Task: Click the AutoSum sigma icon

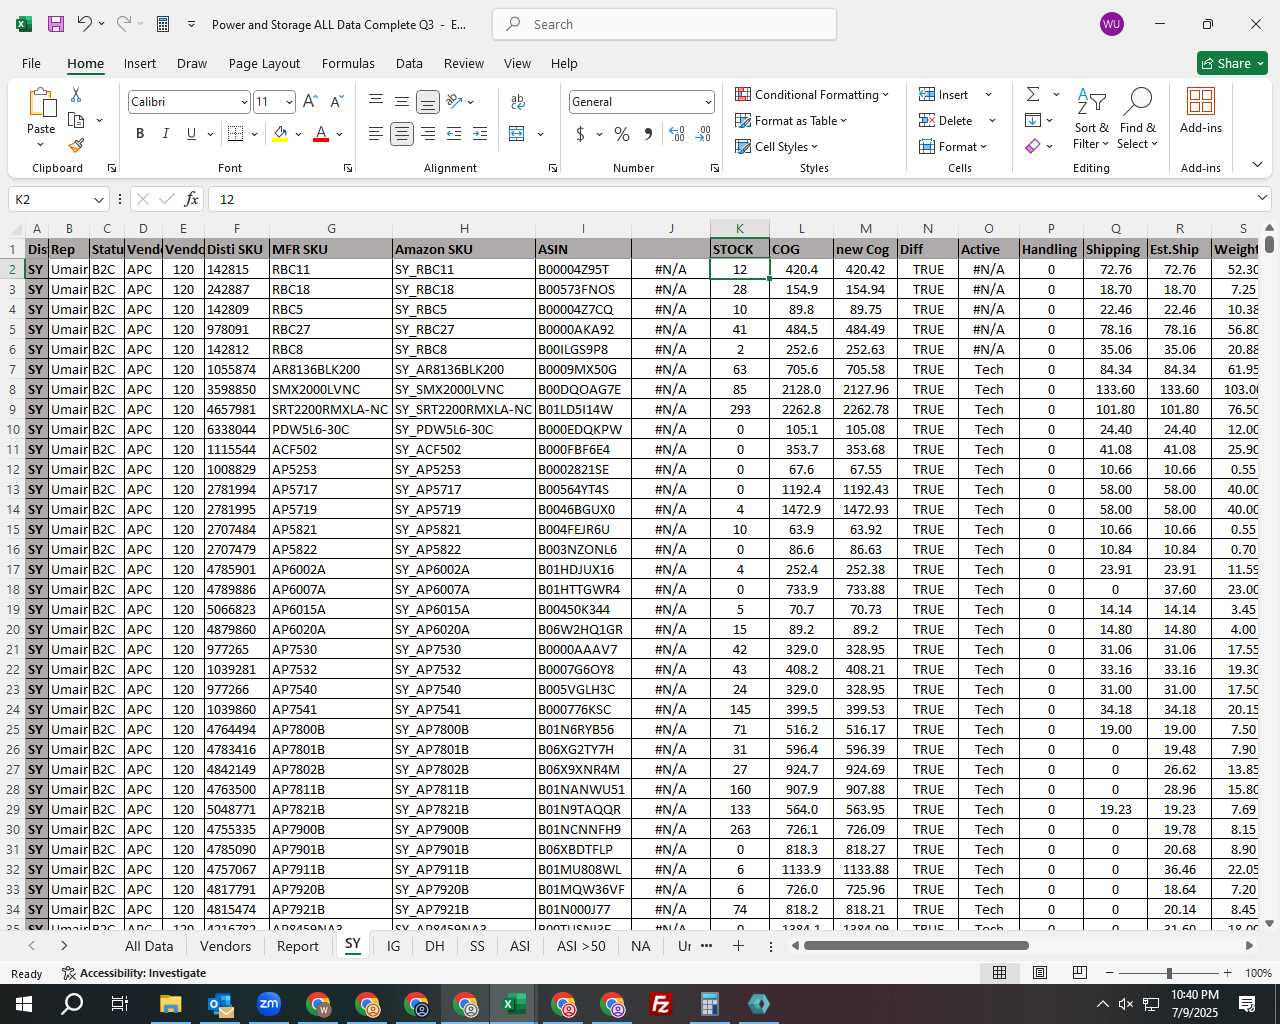Action: coord(1033,94)
